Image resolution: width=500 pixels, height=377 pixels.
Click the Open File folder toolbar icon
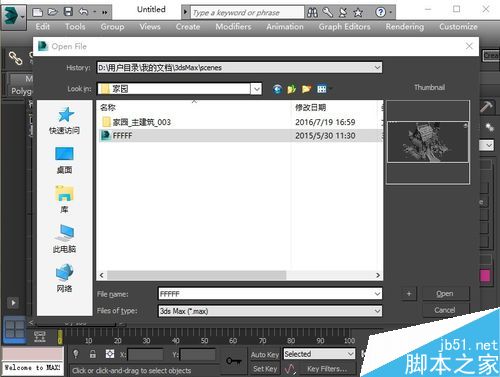pyautogui.click(x=52, y=12)
